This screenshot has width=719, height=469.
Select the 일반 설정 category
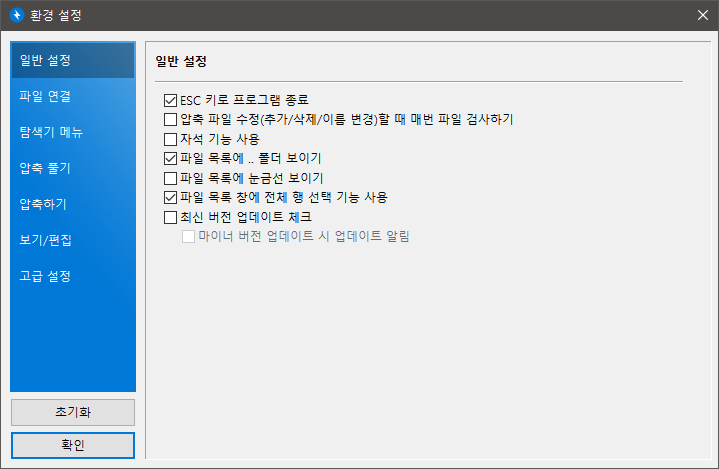pyautogui.click(x=73, y=60)
